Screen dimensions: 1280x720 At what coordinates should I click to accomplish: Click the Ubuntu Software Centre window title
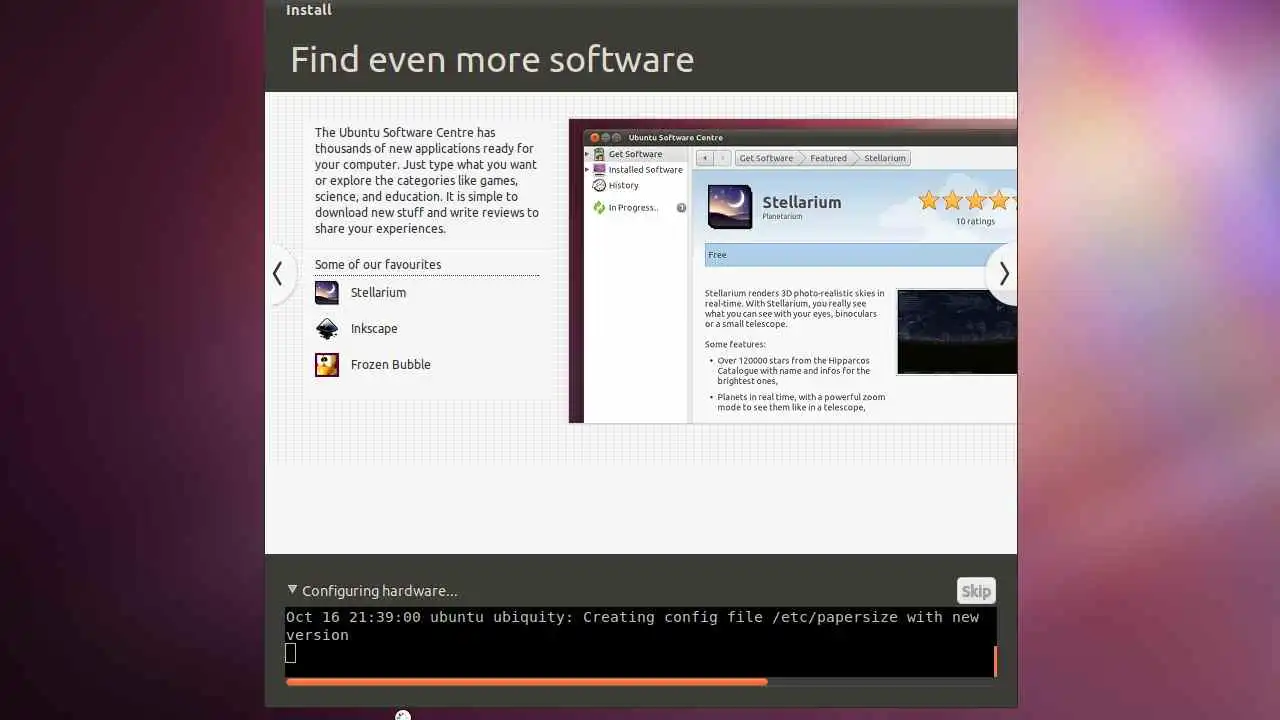(x=676, y=138)
